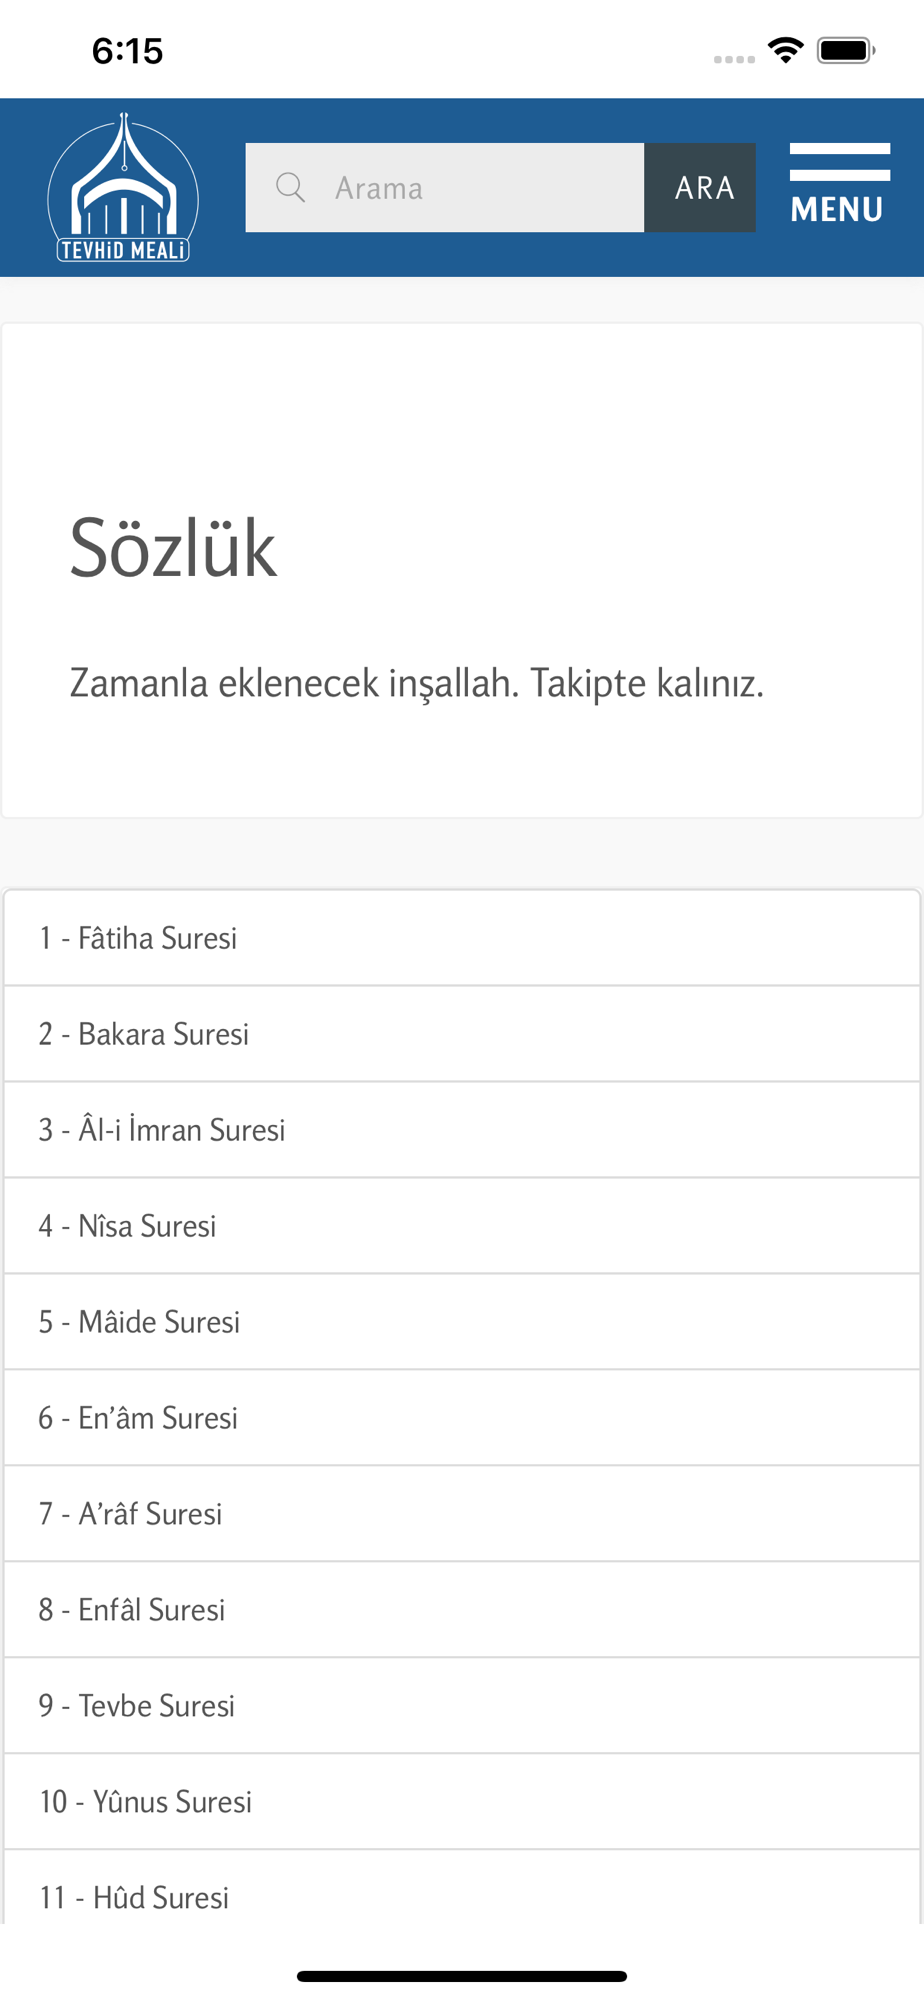This screenshot has width=924, height=2000.
Task: Select 10 - Yûnus Suresi
Action: point(462,1802)
